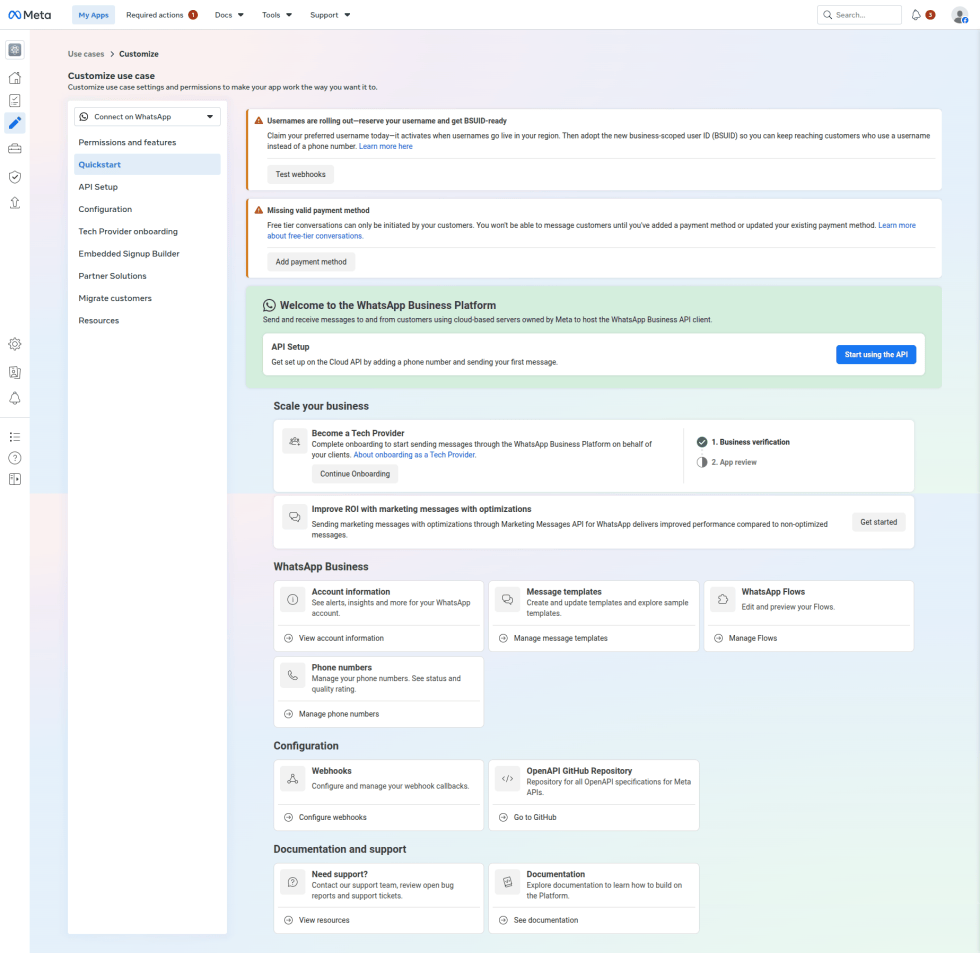Open the user profile avatar
980x953 pixels.
pyautogui.click(x=960, y=15)
